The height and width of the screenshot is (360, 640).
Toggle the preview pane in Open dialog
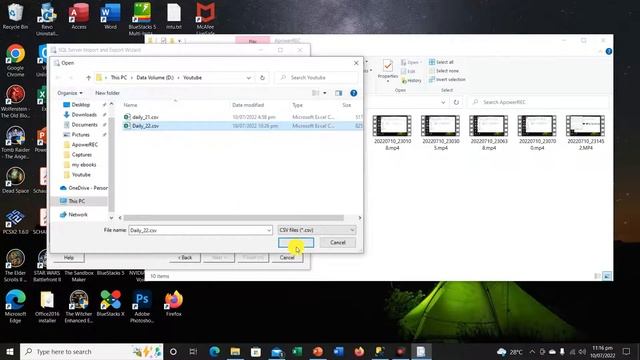click(x=338, y=93)
